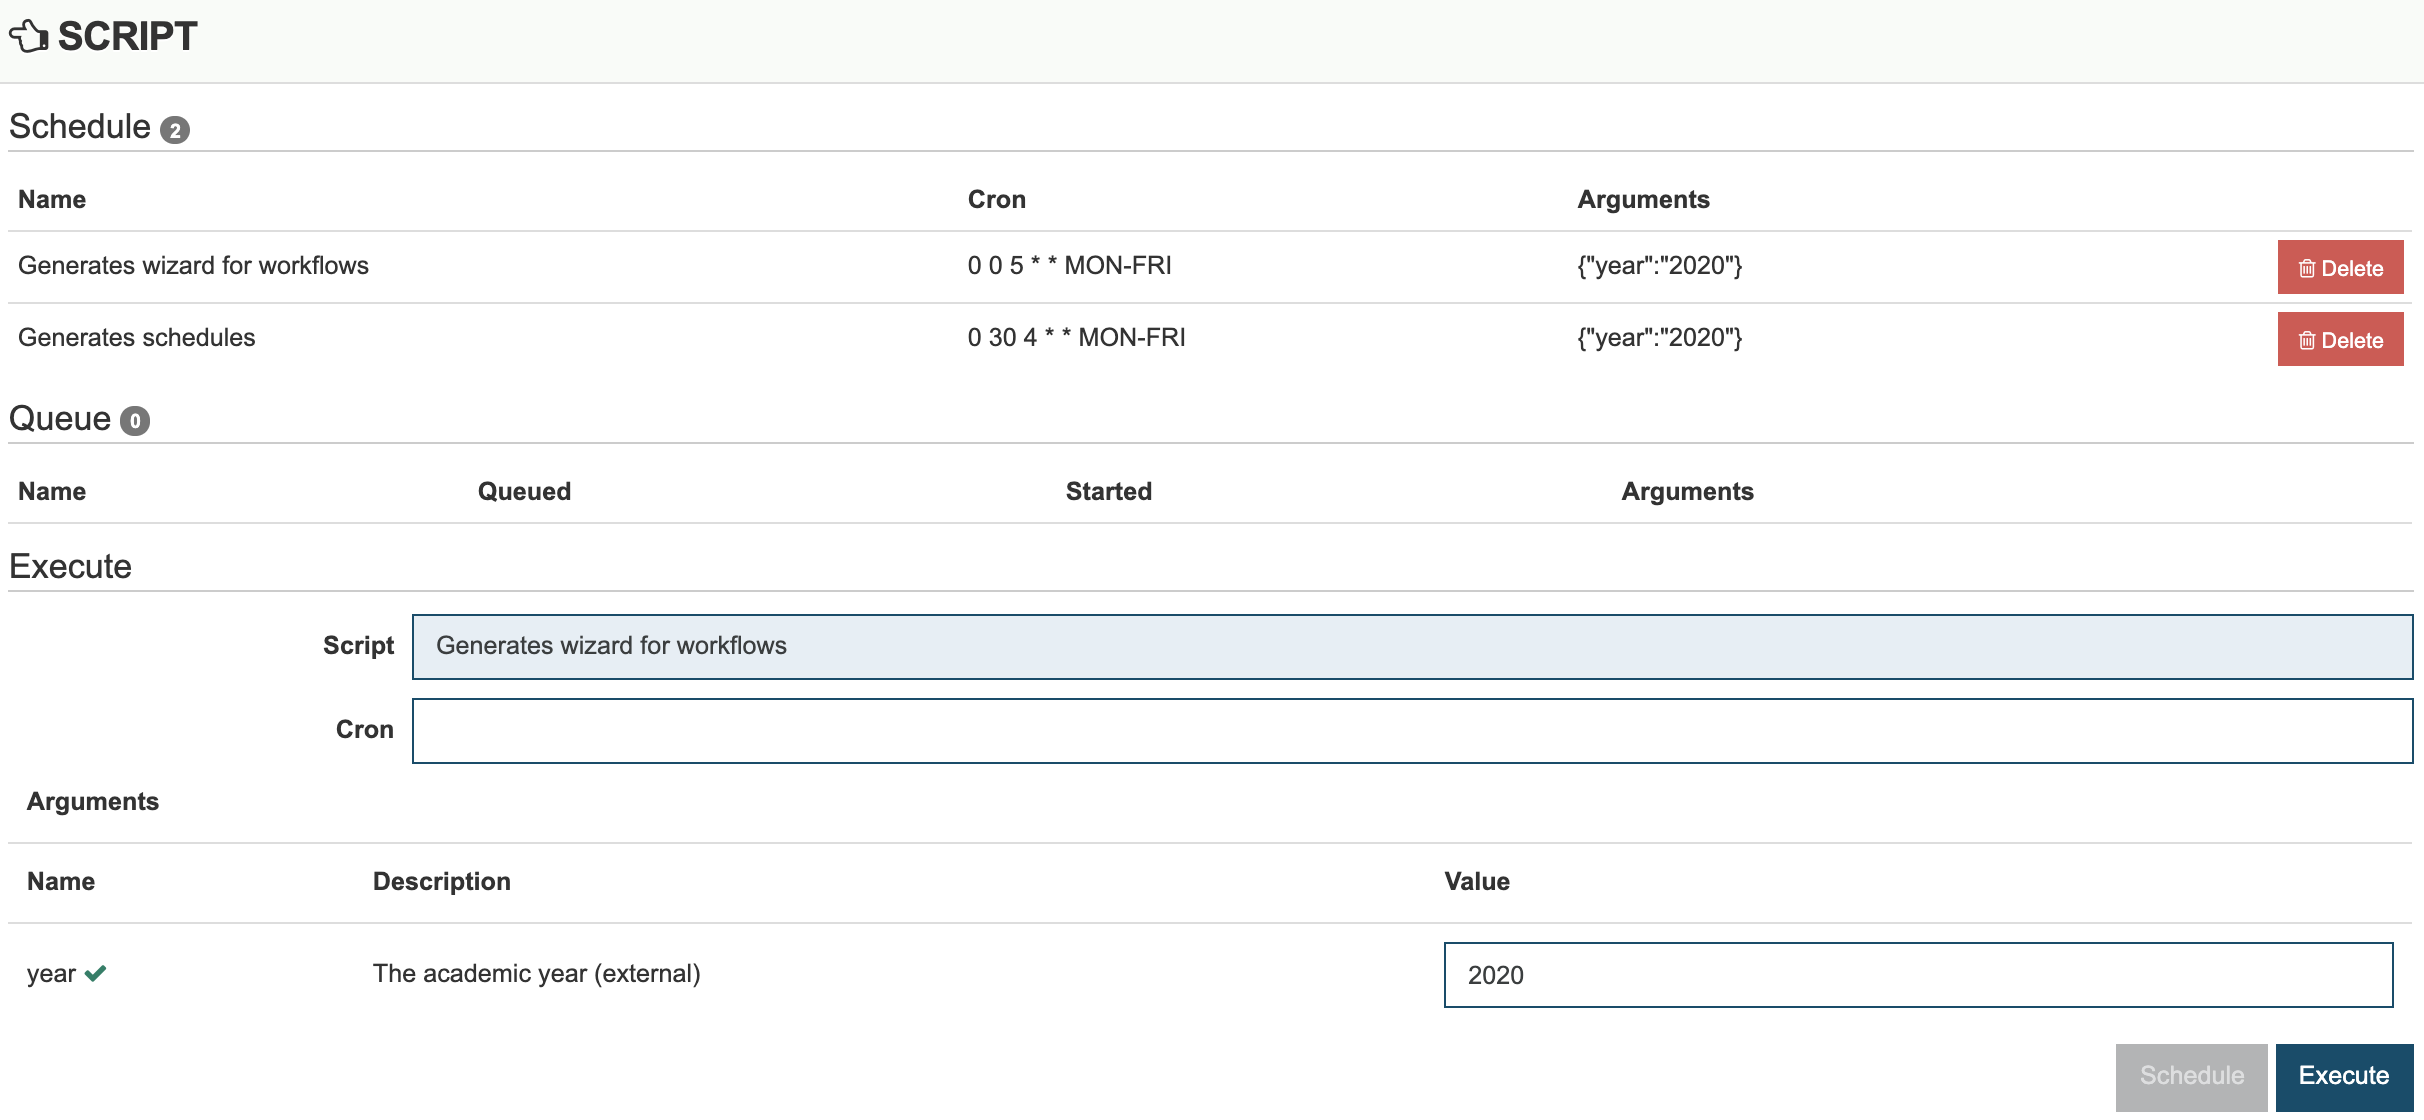Click the Execute section heading
The height and width of the screenshot is (1120, 2424).
(70, 566)
